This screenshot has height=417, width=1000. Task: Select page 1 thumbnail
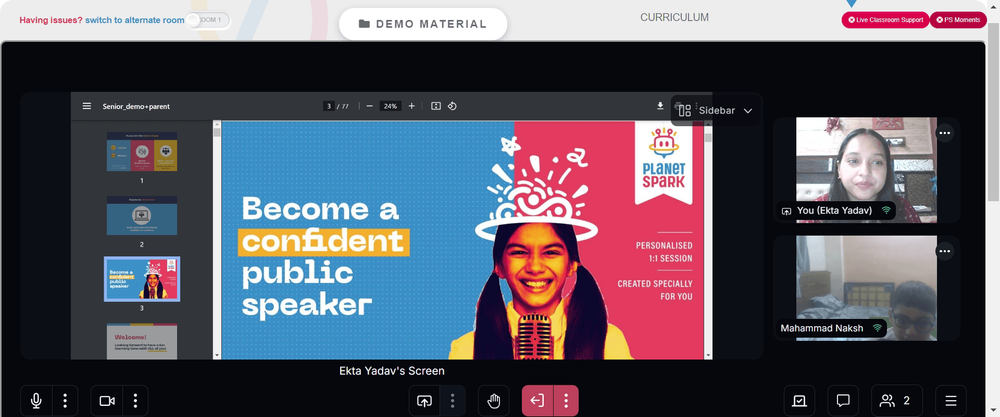click(142, 152)
